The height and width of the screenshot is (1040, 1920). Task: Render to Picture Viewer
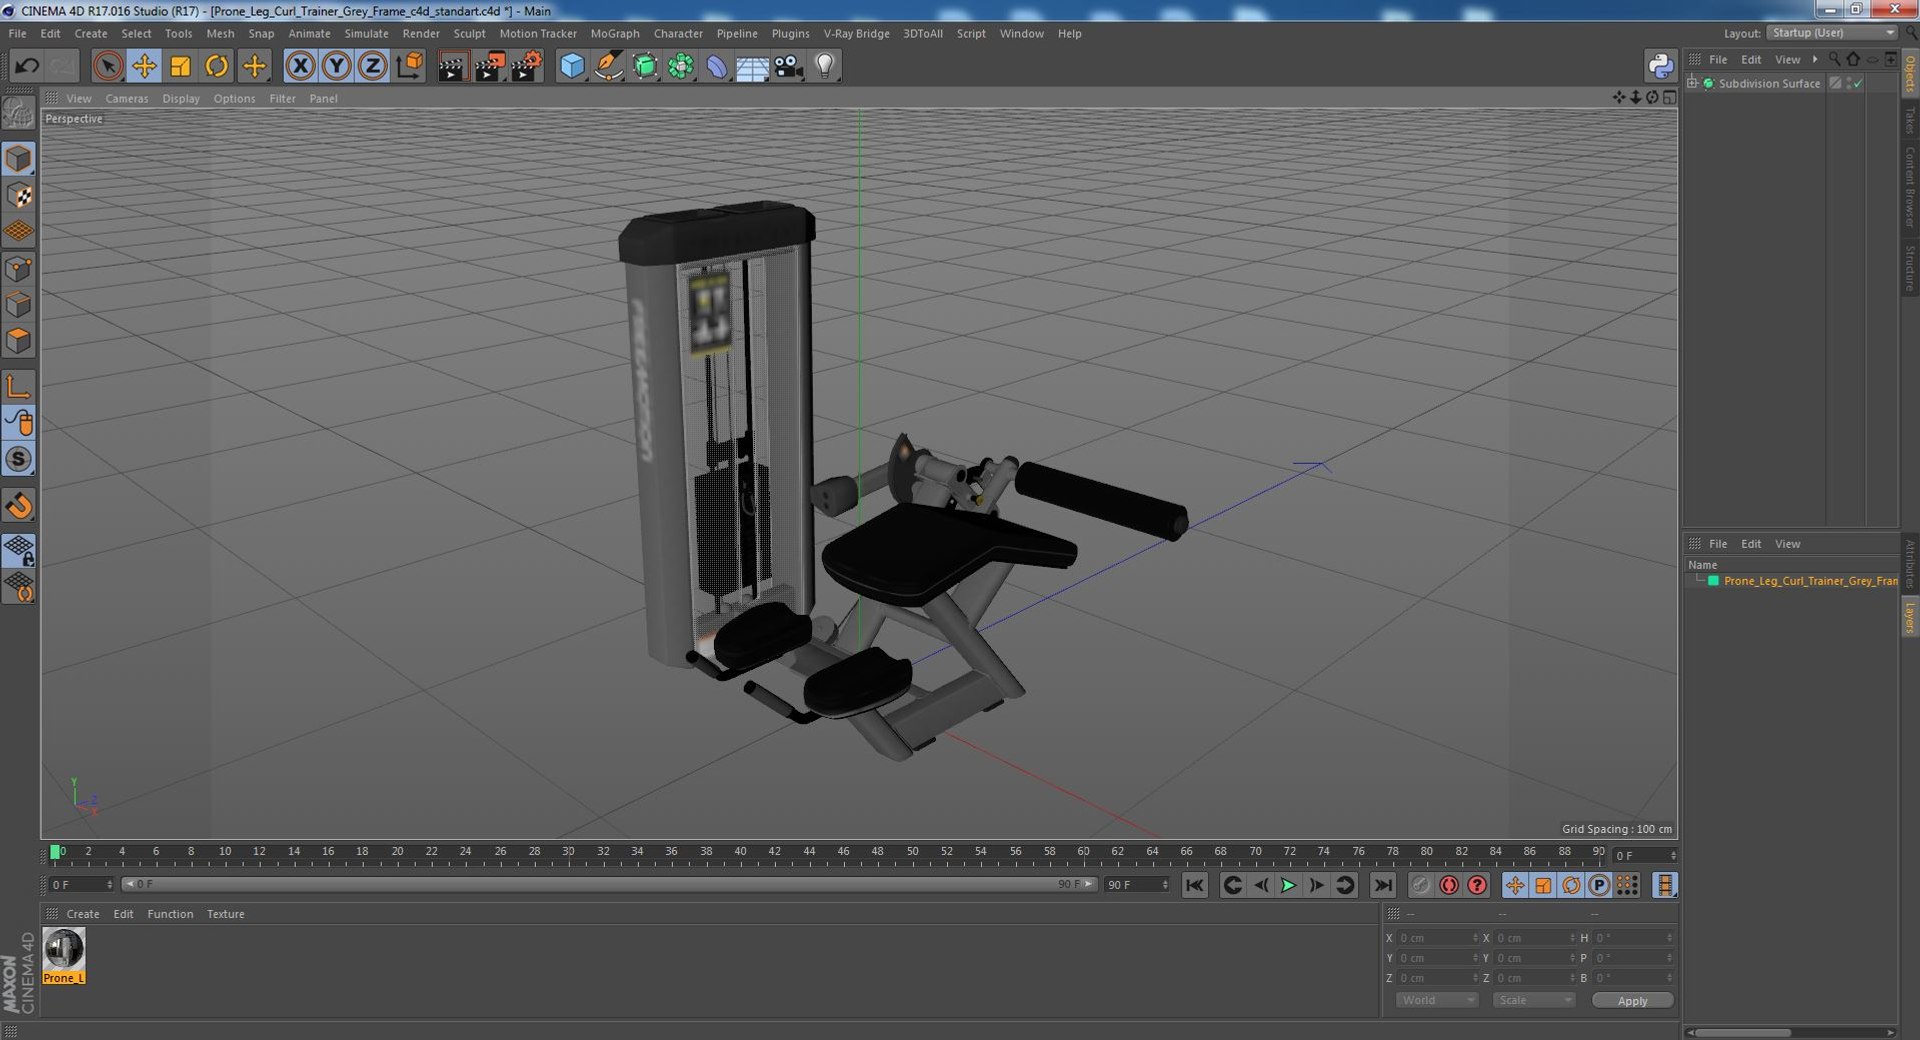489,66
